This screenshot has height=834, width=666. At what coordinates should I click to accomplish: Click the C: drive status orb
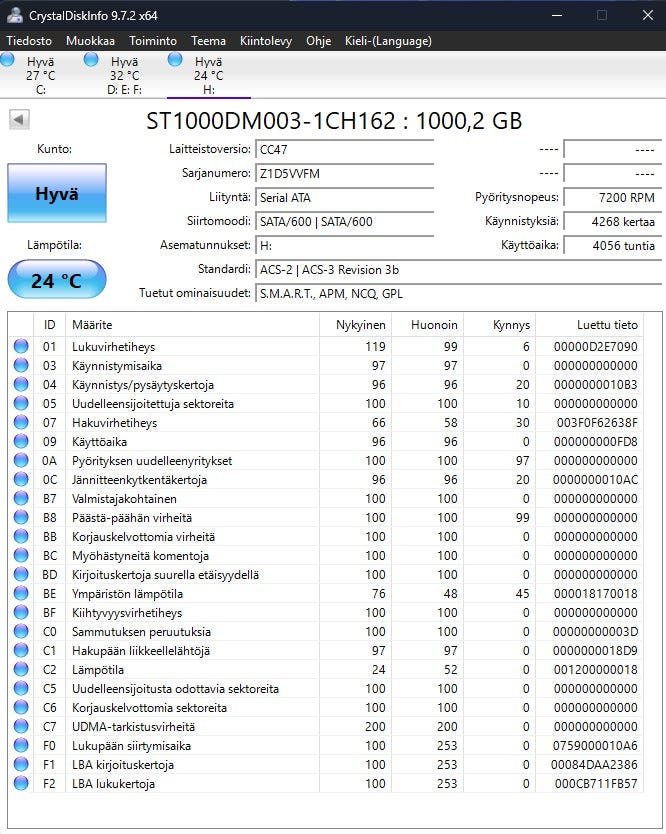7,59
